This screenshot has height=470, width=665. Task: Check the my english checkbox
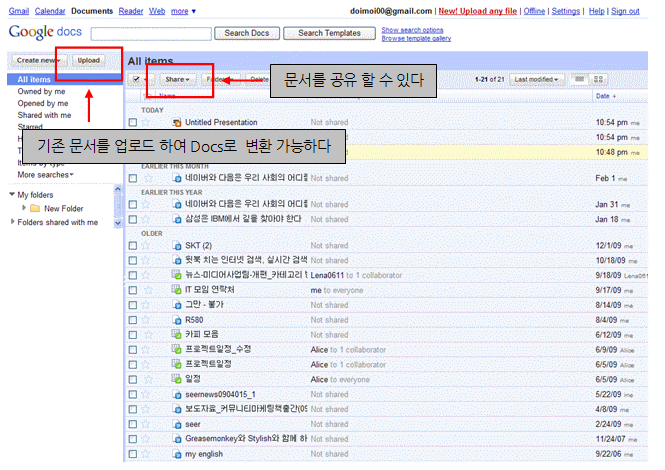133,454
